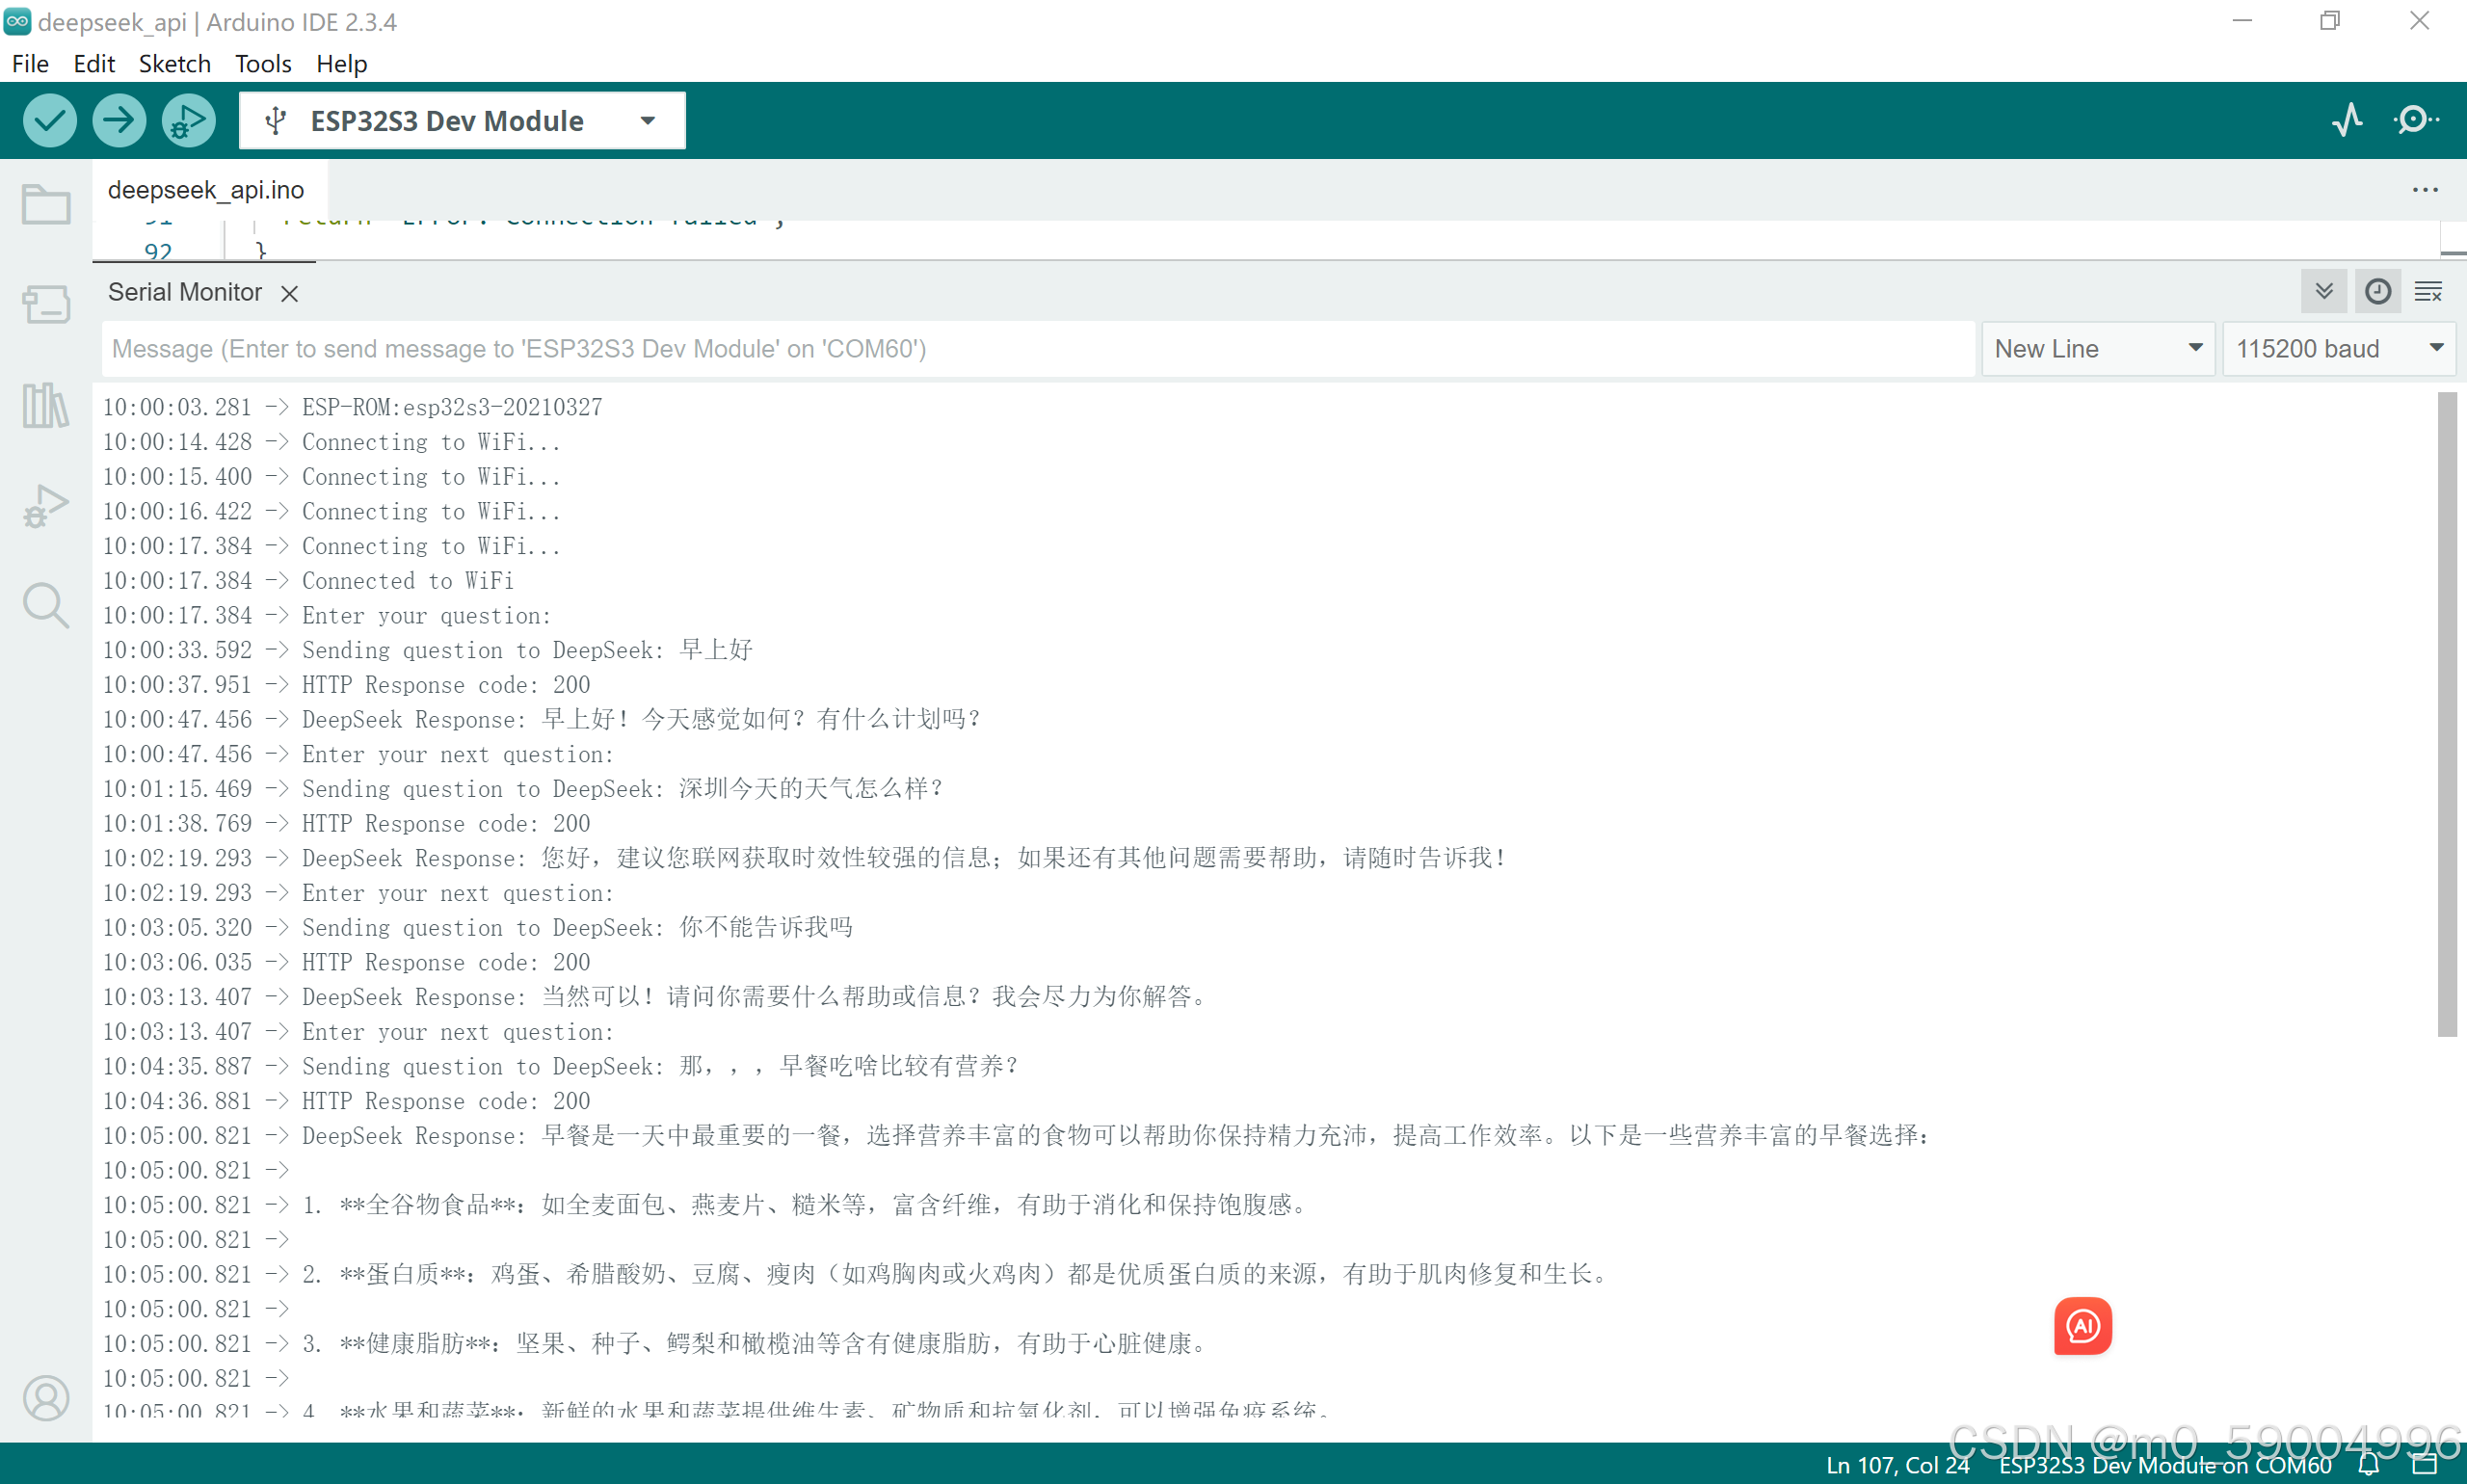Close the Serial Monitor tab
Screen dimensions: 2467x1484
pyautogui.click(x=290, y=293)
